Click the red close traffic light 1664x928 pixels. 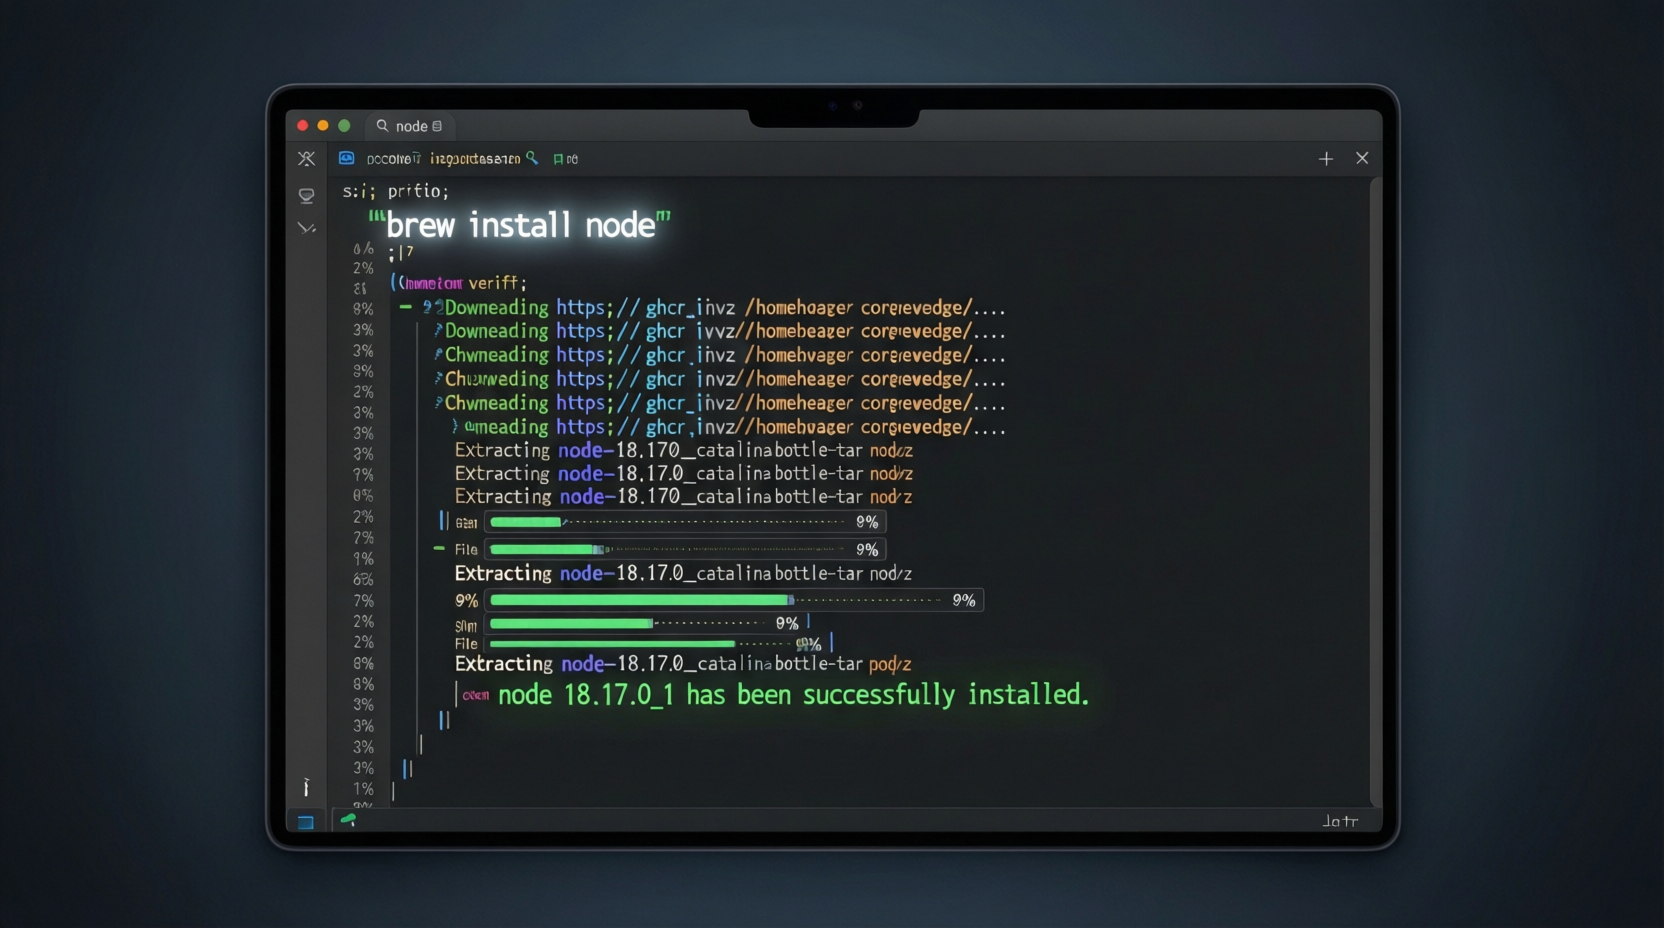(302, 126)
